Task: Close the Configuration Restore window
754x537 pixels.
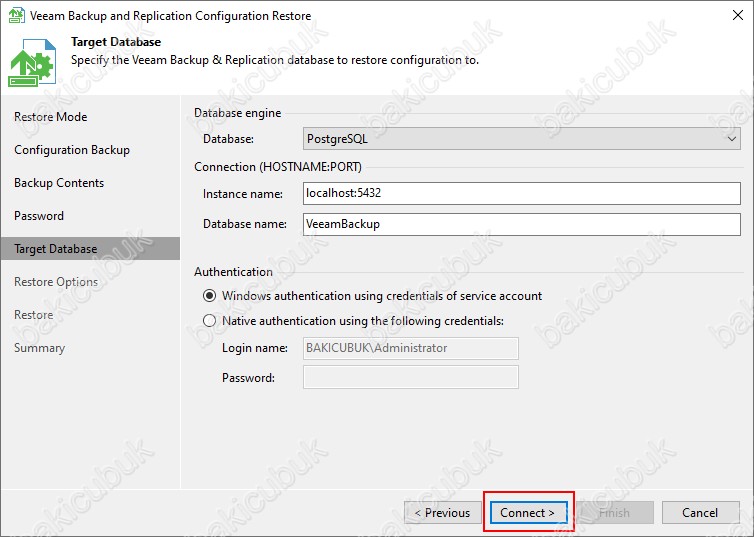Action: click(x=738, y=15)
